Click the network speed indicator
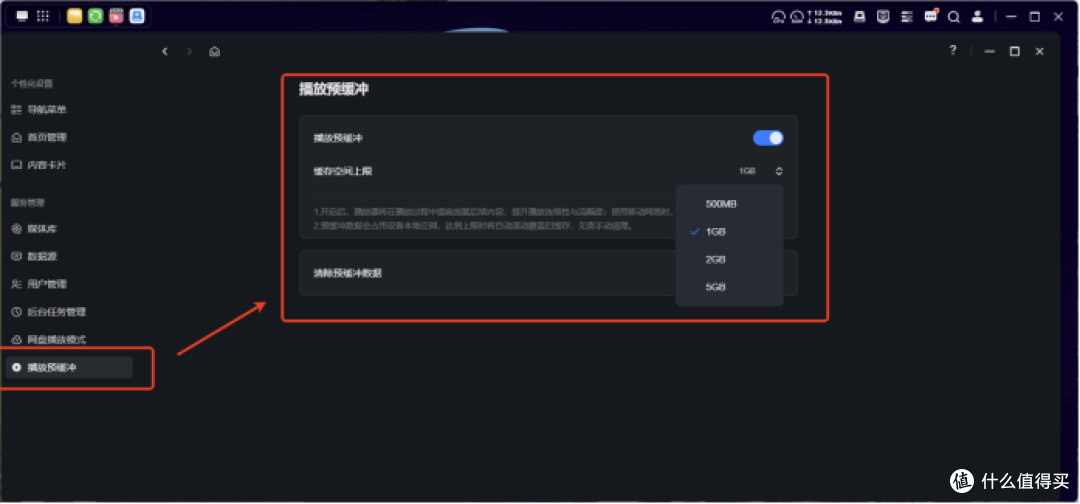Viewport: 1080px width, 504px height. (x=824, y=17)
